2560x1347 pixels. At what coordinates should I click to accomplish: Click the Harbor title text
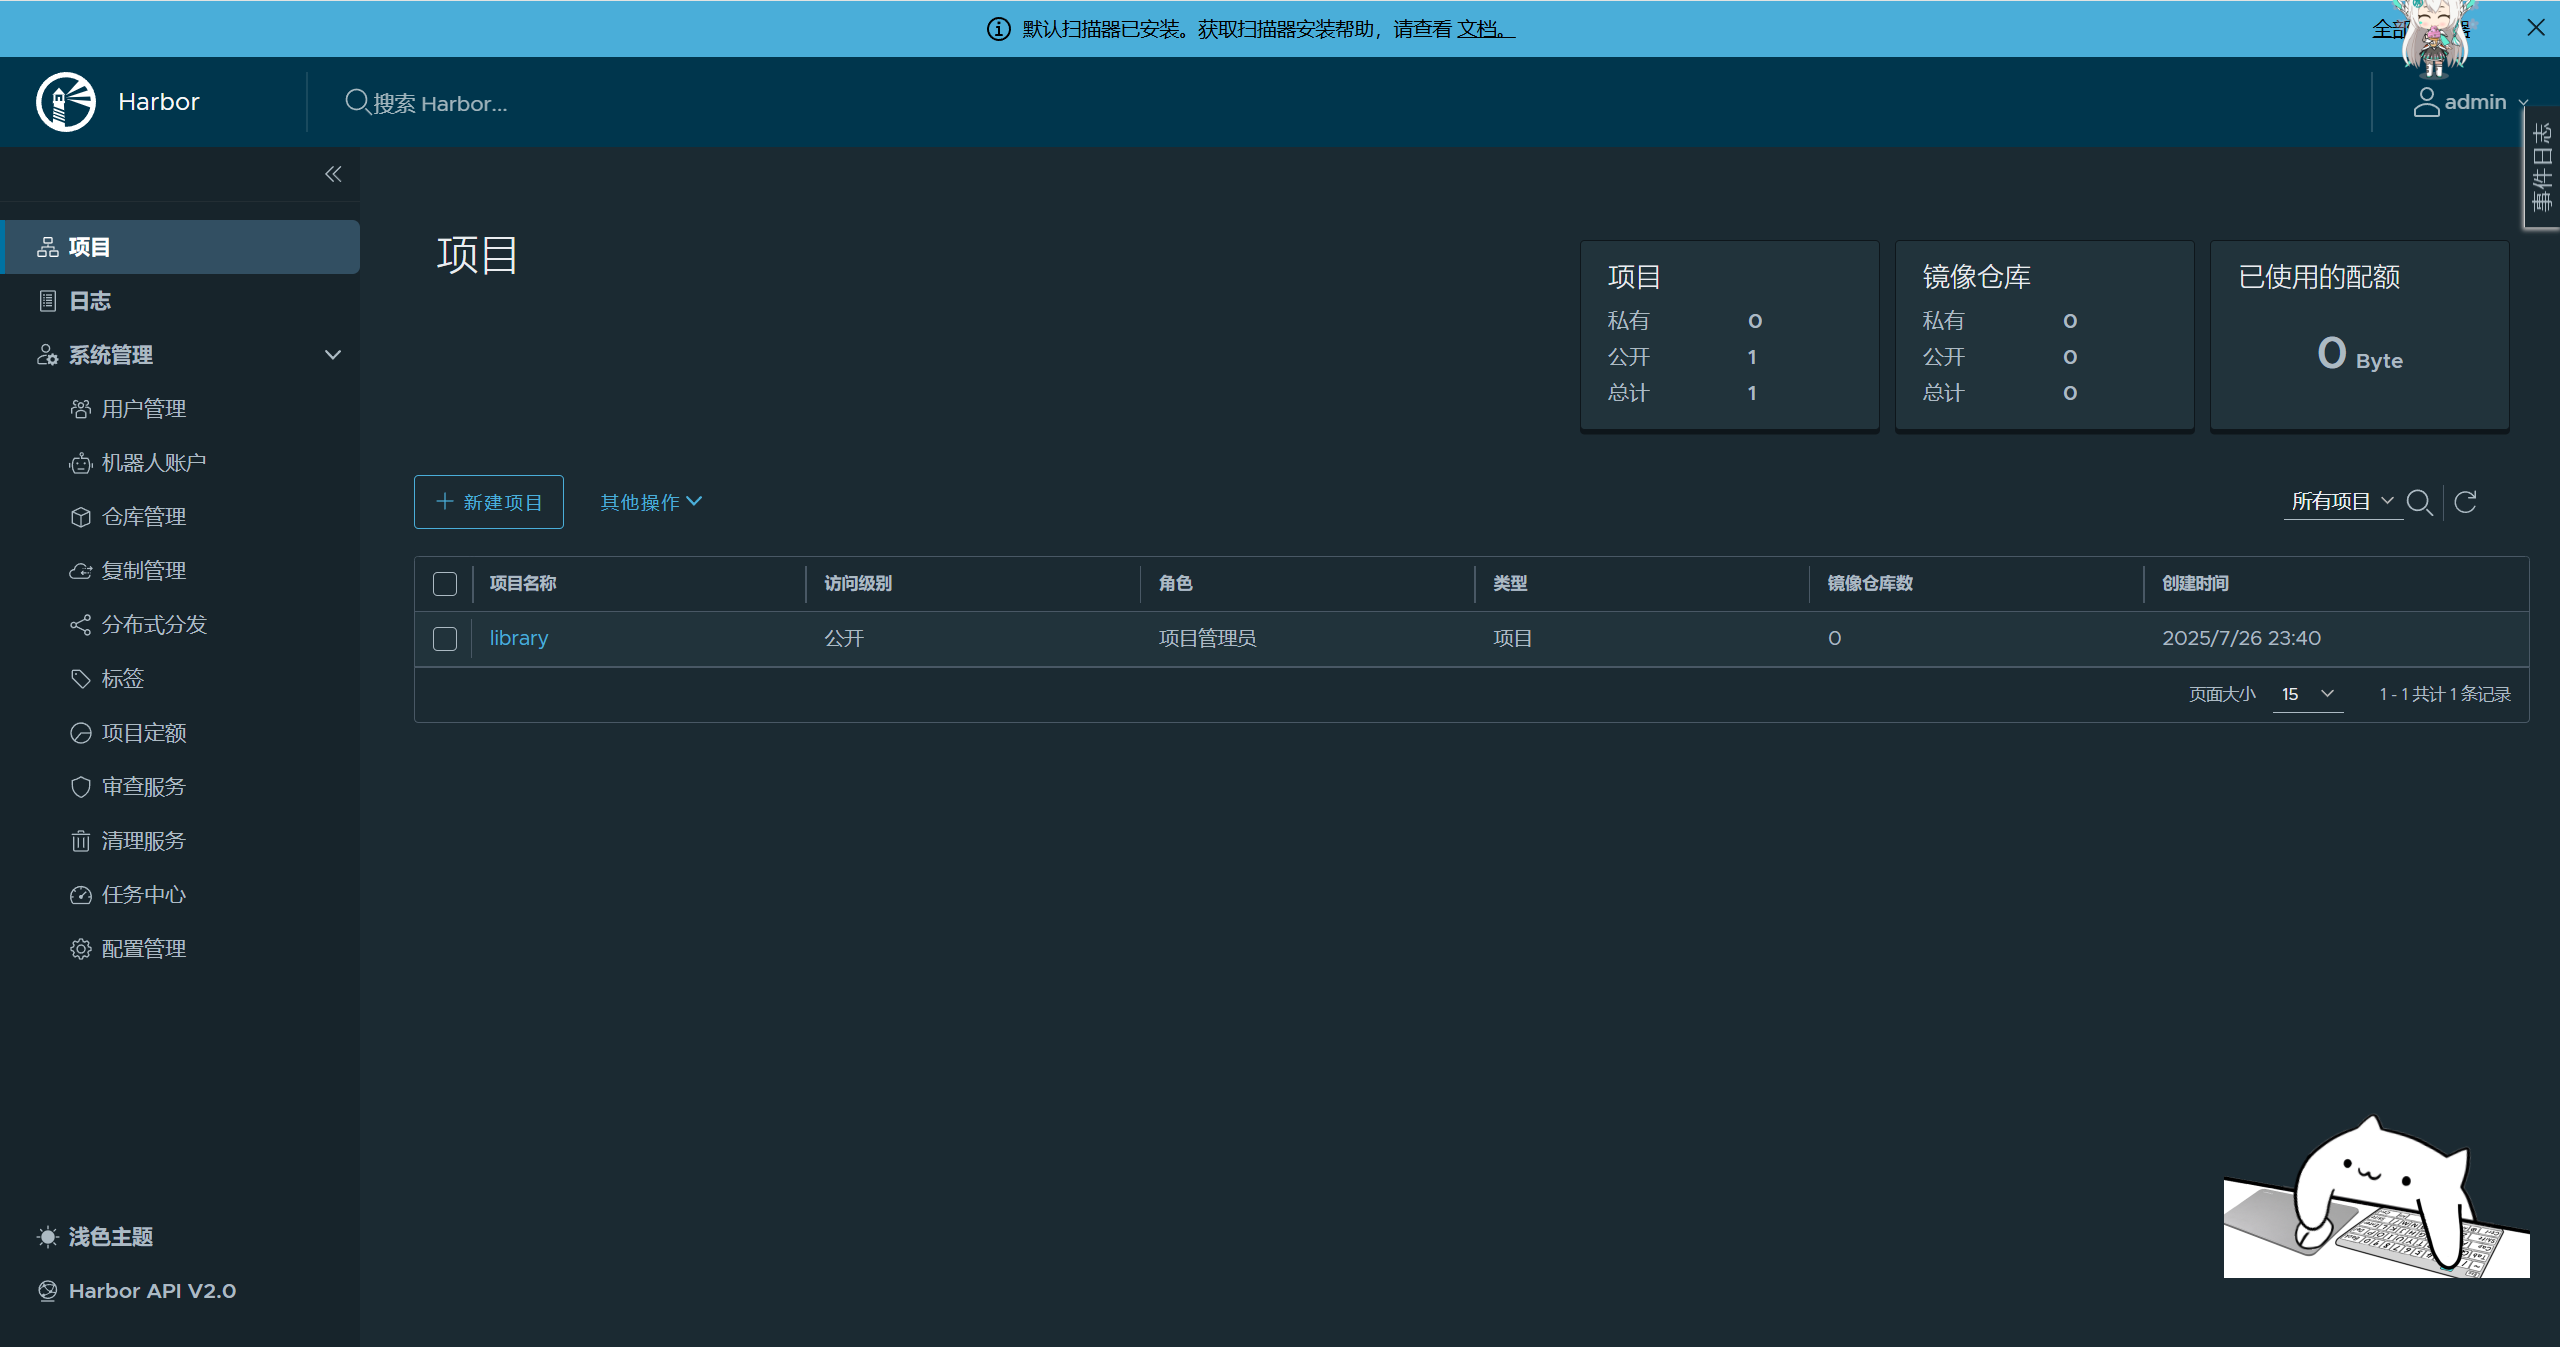point(159,102)
